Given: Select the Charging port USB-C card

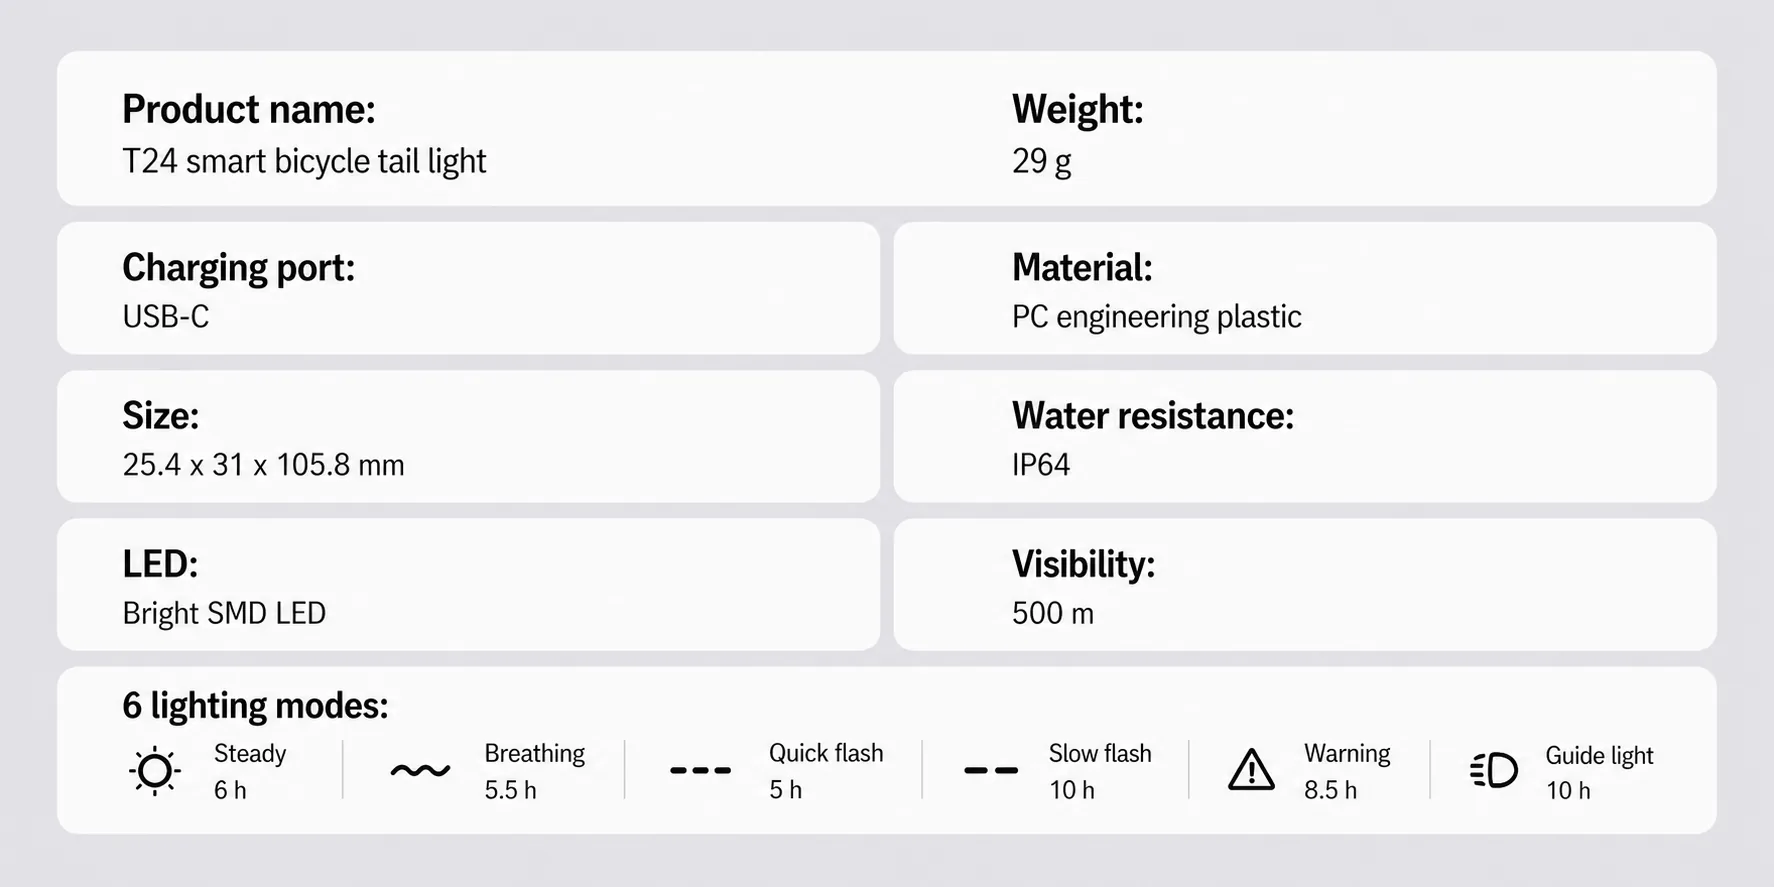Looking at the screenshot, I should point(468,288).
